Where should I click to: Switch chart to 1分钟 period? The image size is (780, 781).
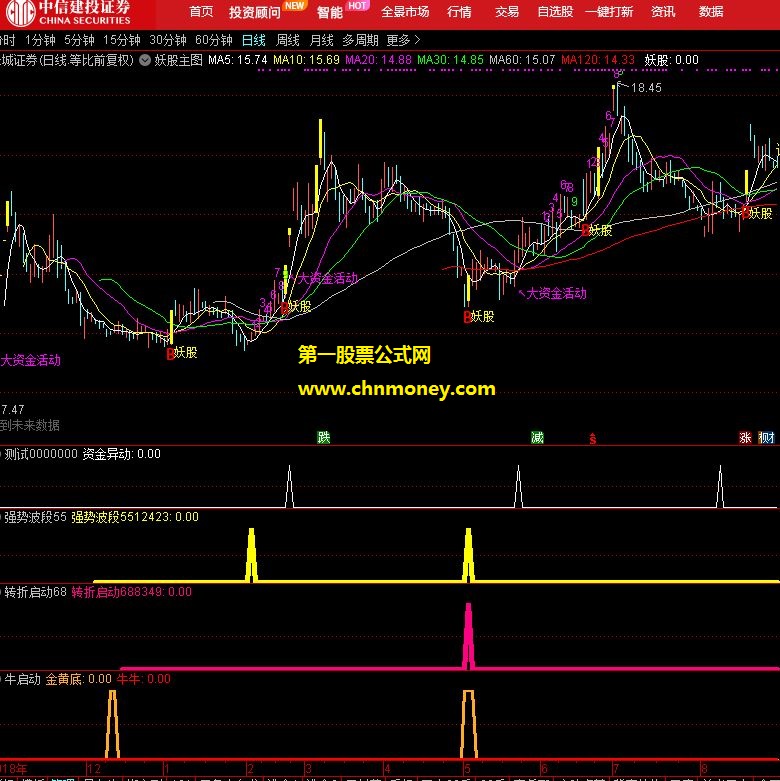(x=40, y=40)
